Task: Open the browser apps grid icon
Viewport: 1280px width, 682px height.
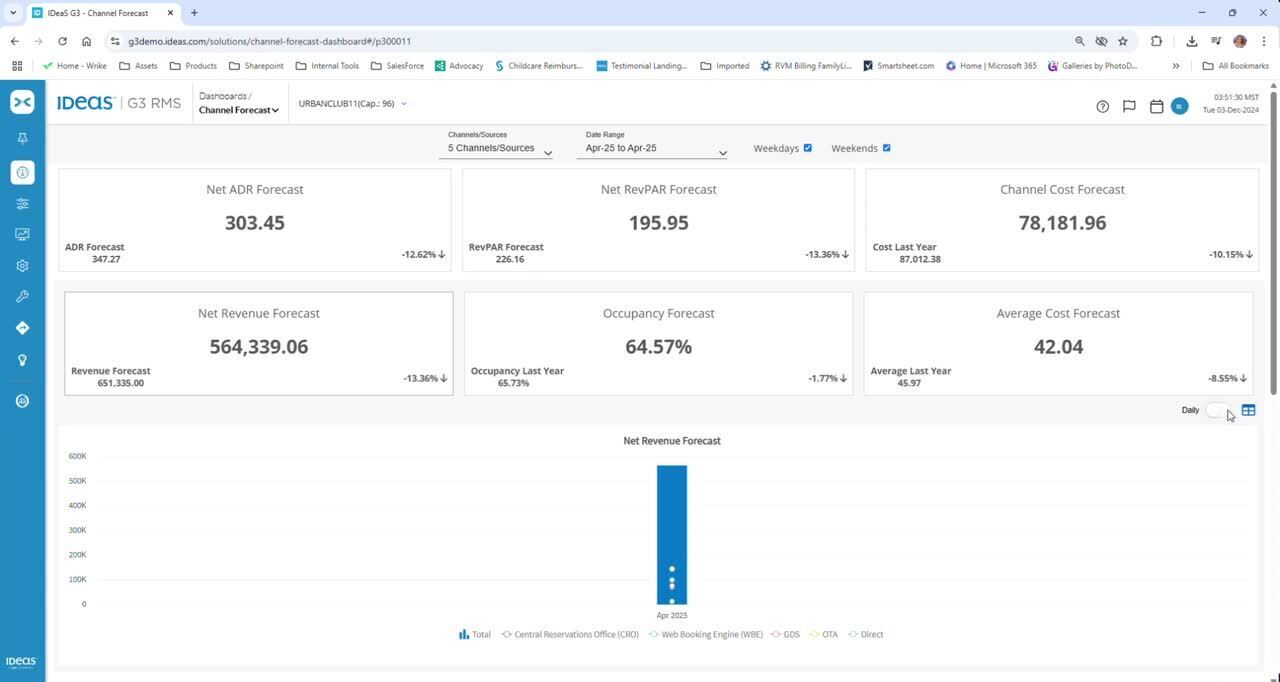Action: (17, 66)
